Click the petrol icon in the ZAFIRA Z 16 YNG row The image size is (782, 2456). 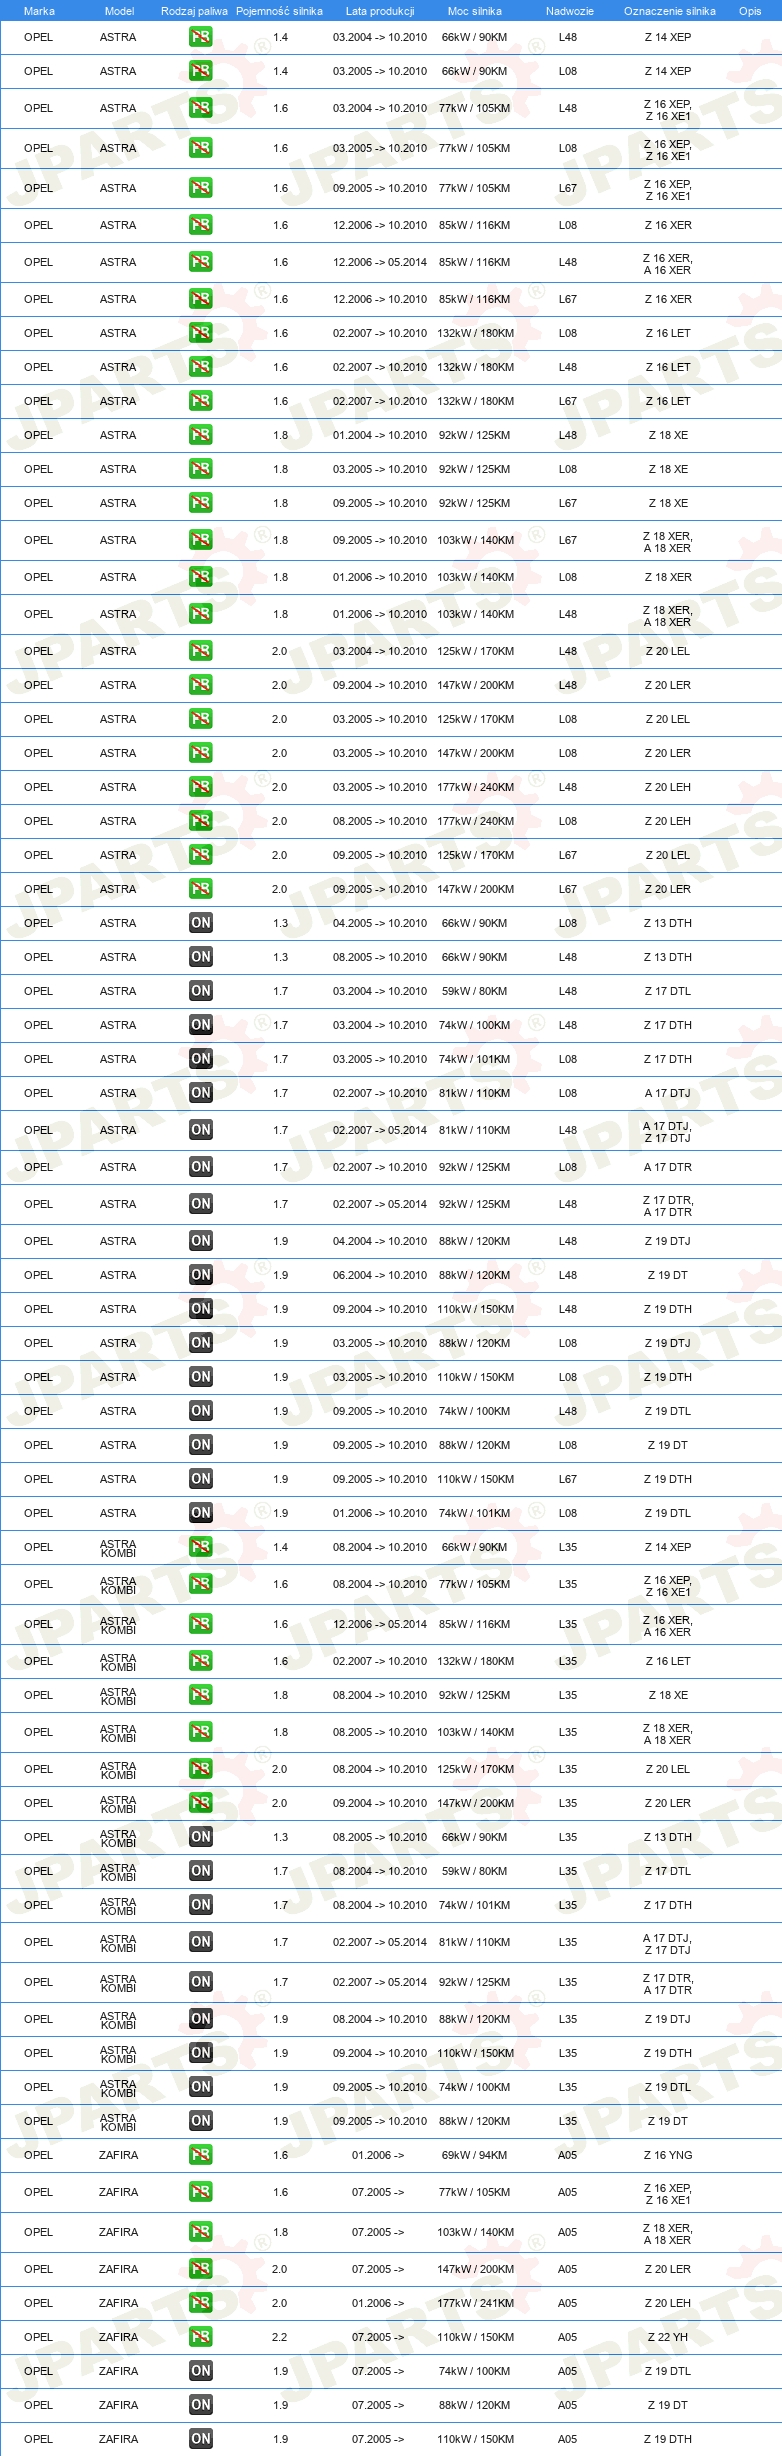tap(200, 2155)
